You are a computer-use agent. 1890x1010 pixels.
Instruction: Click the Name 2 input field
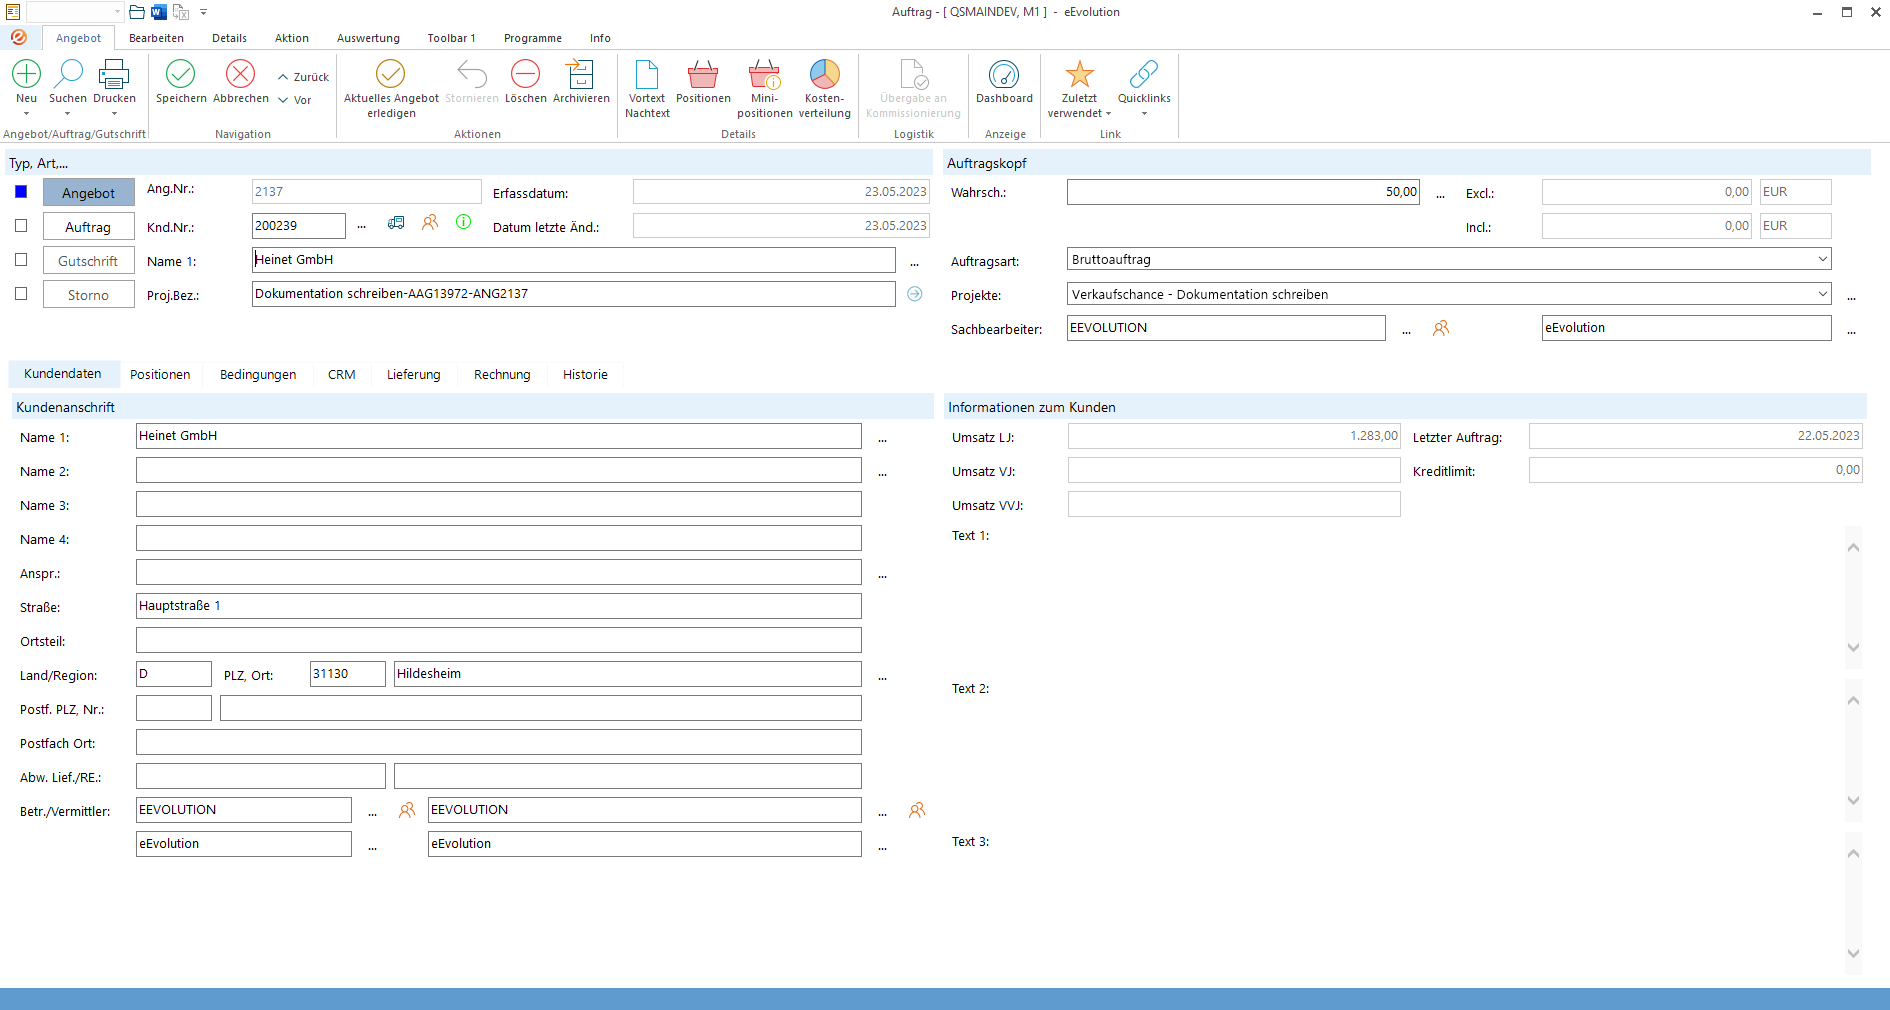pyautogui.click(x=498, y=470)
